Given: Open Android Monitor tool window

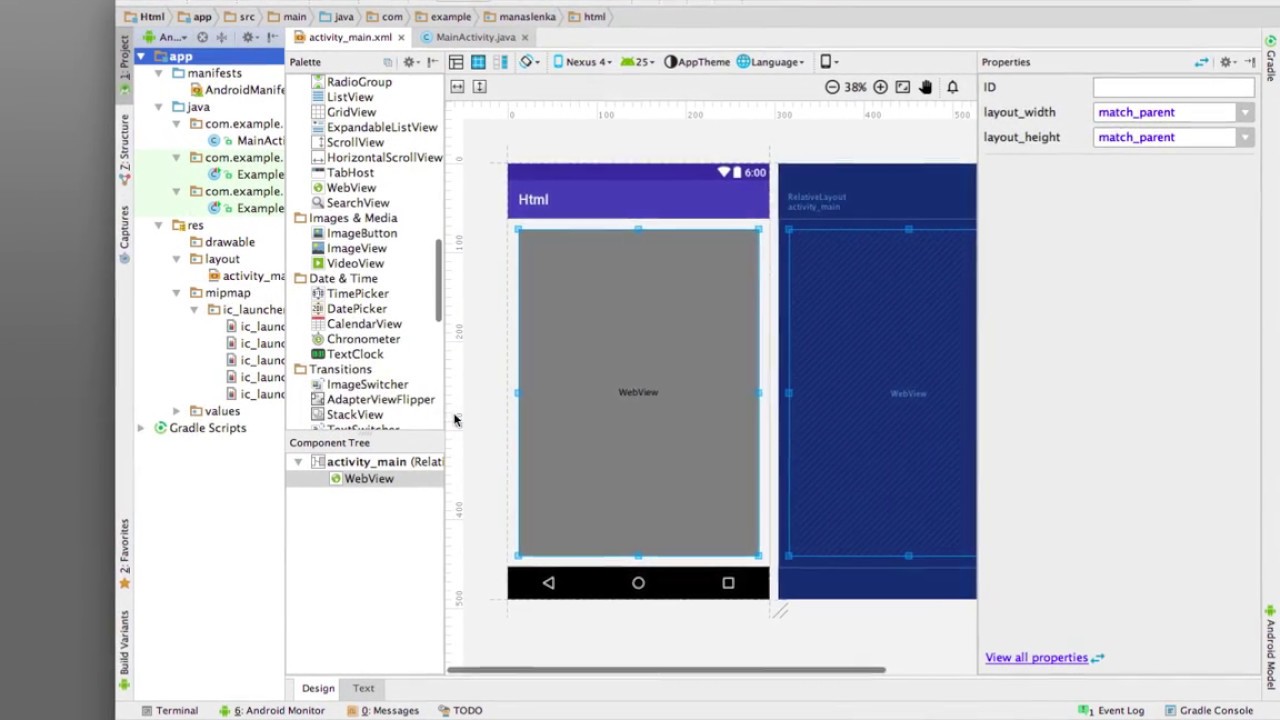Looking at the screenshot, I should point(273,710).
